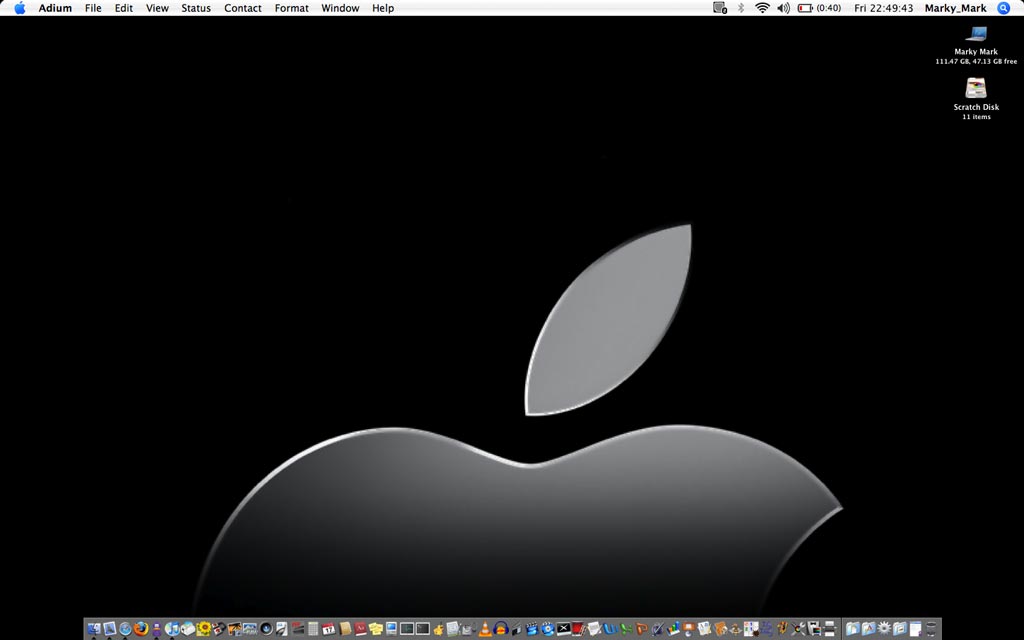Open the Calculator icon in dock
1024x640 pixels.
point(313,630)
